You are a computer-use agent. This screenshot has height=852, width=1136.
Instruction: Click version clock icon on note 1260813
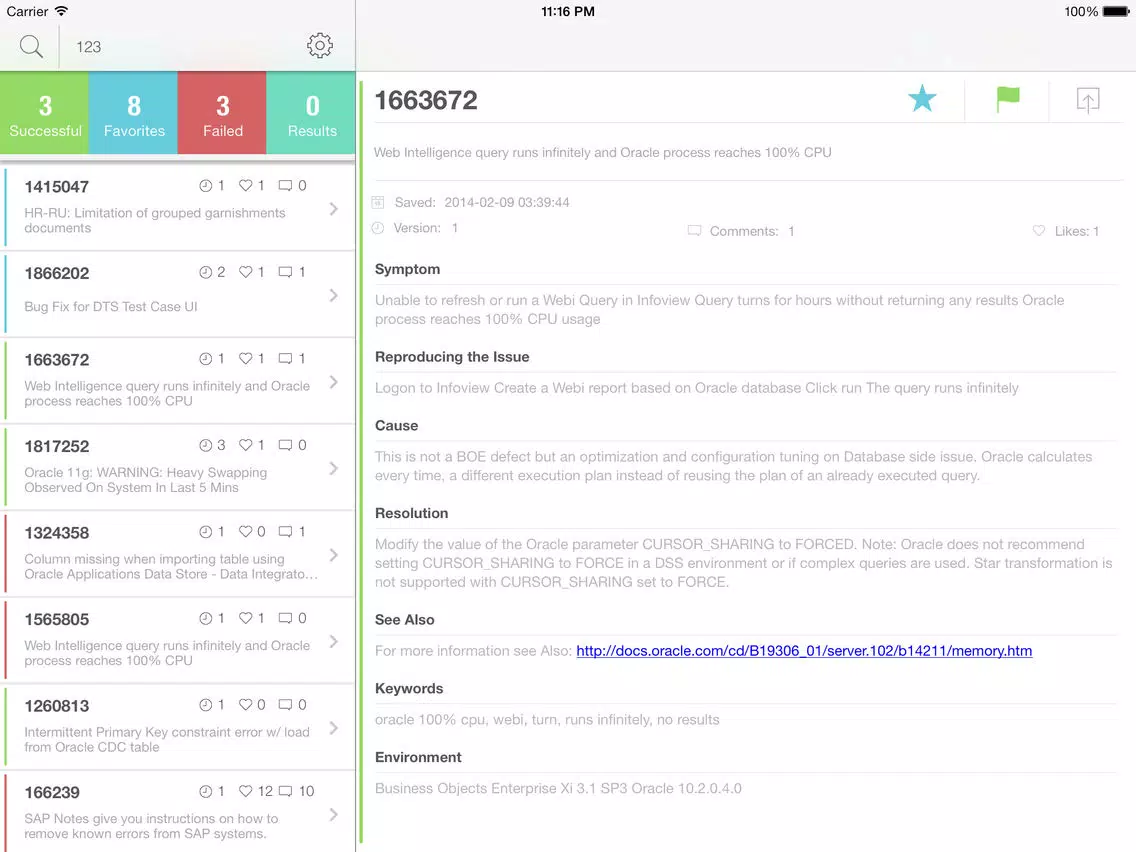(x=206, y=705)
